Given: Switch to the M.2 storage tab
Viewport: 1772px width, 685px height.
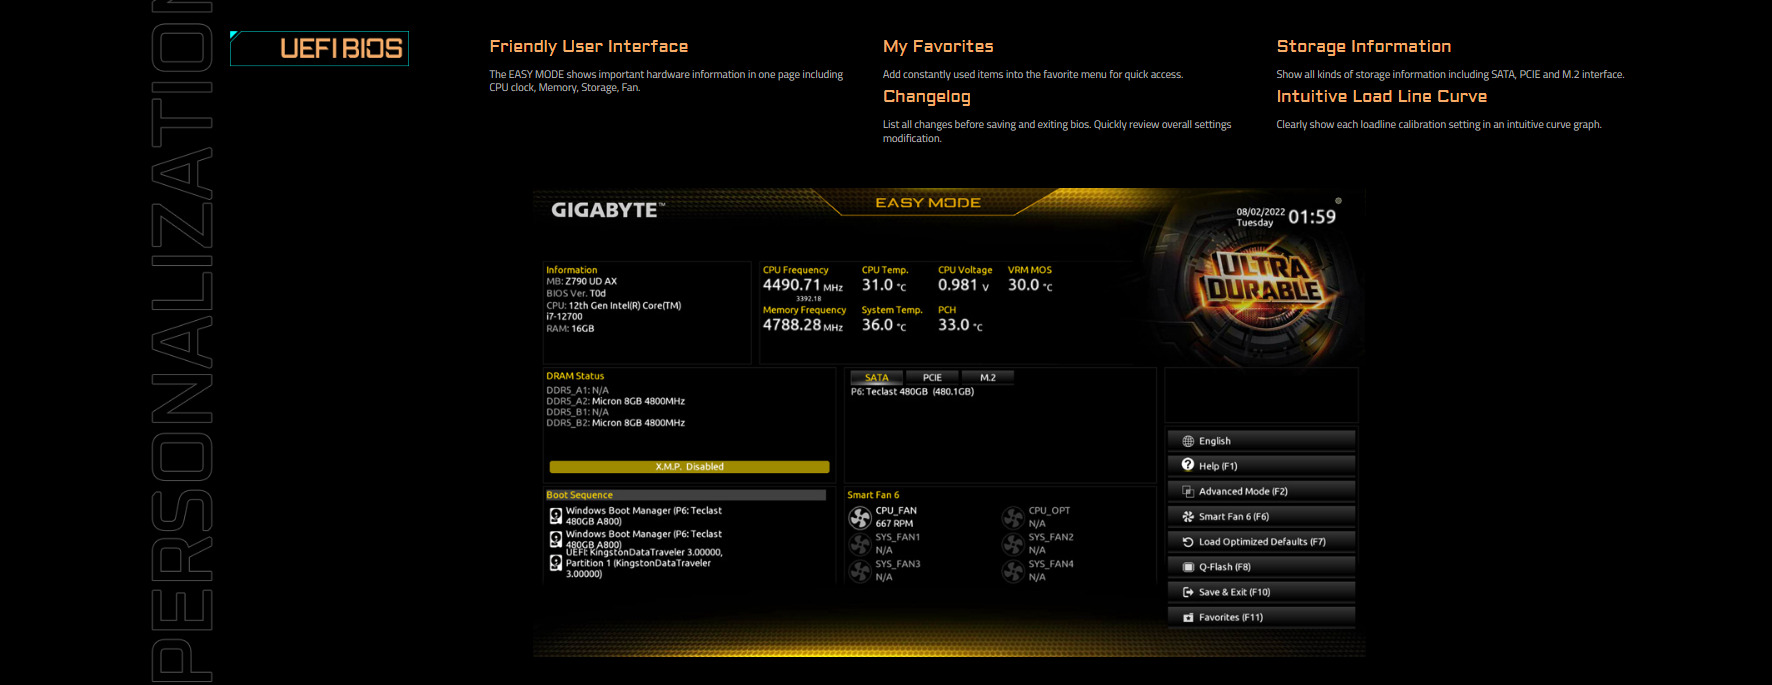Looking at the screenshot, I should (x=988, y=377).
